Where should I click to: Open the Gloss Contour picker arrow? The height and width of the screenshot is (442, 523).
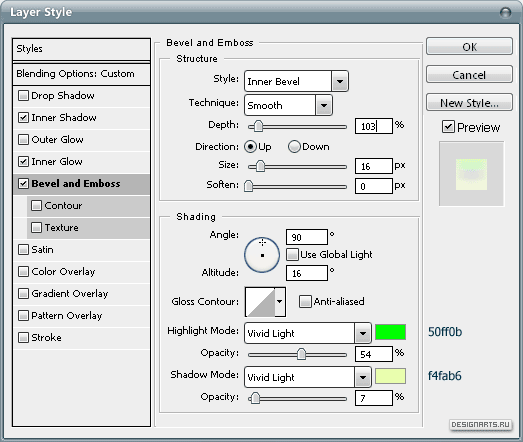280,302
